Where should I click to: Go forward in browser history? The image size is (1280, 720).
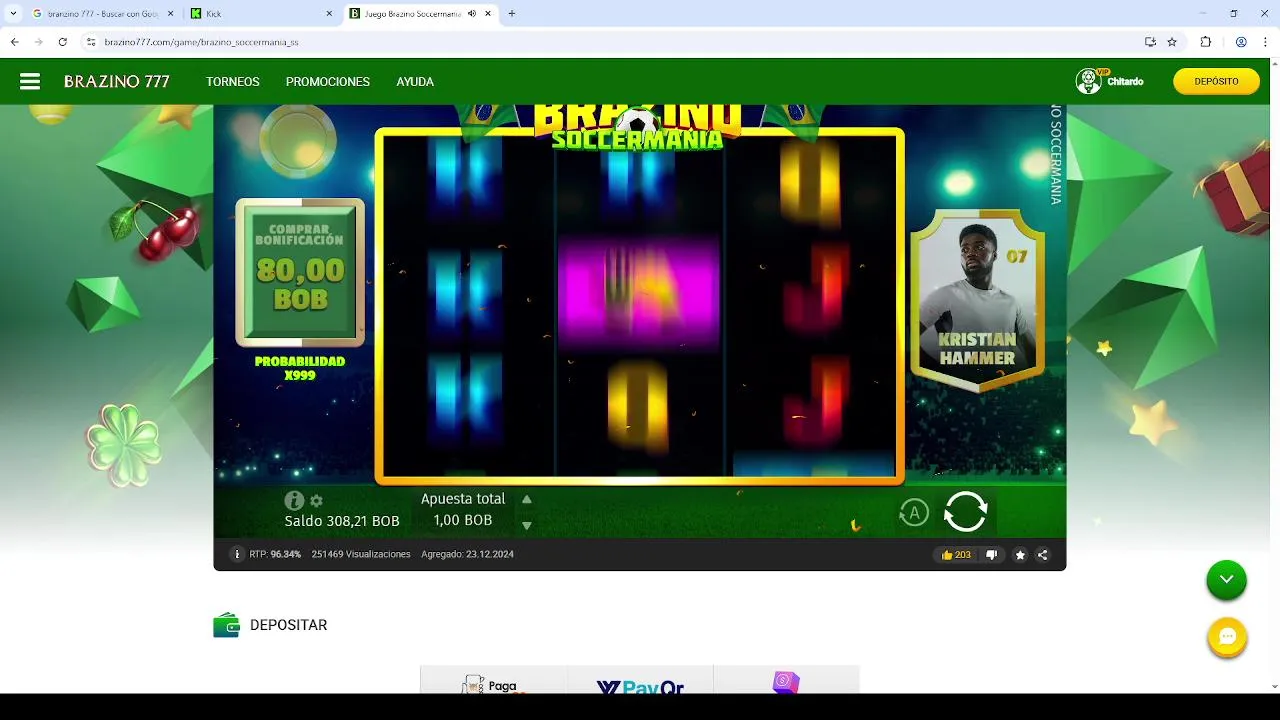[x=38, y=42]
